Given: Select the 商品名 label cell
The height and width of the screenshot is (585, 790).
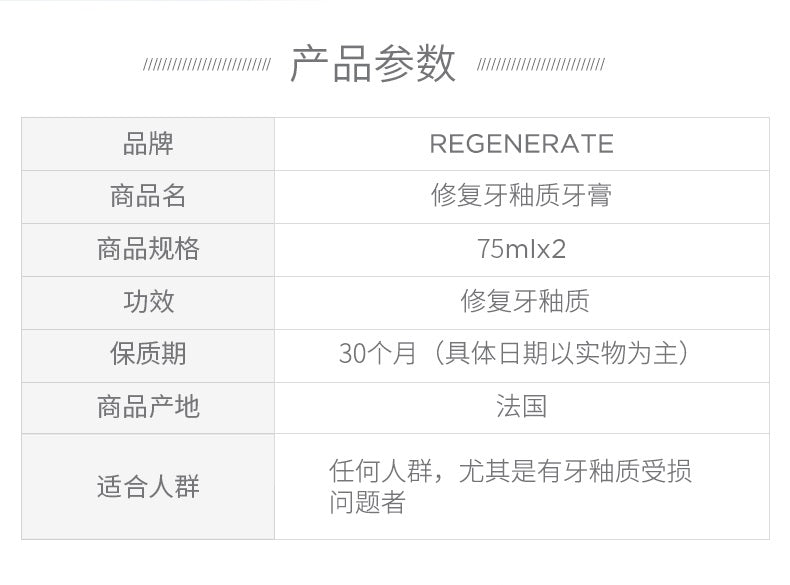Looking at the screenshot, I should tap(148, 196).
